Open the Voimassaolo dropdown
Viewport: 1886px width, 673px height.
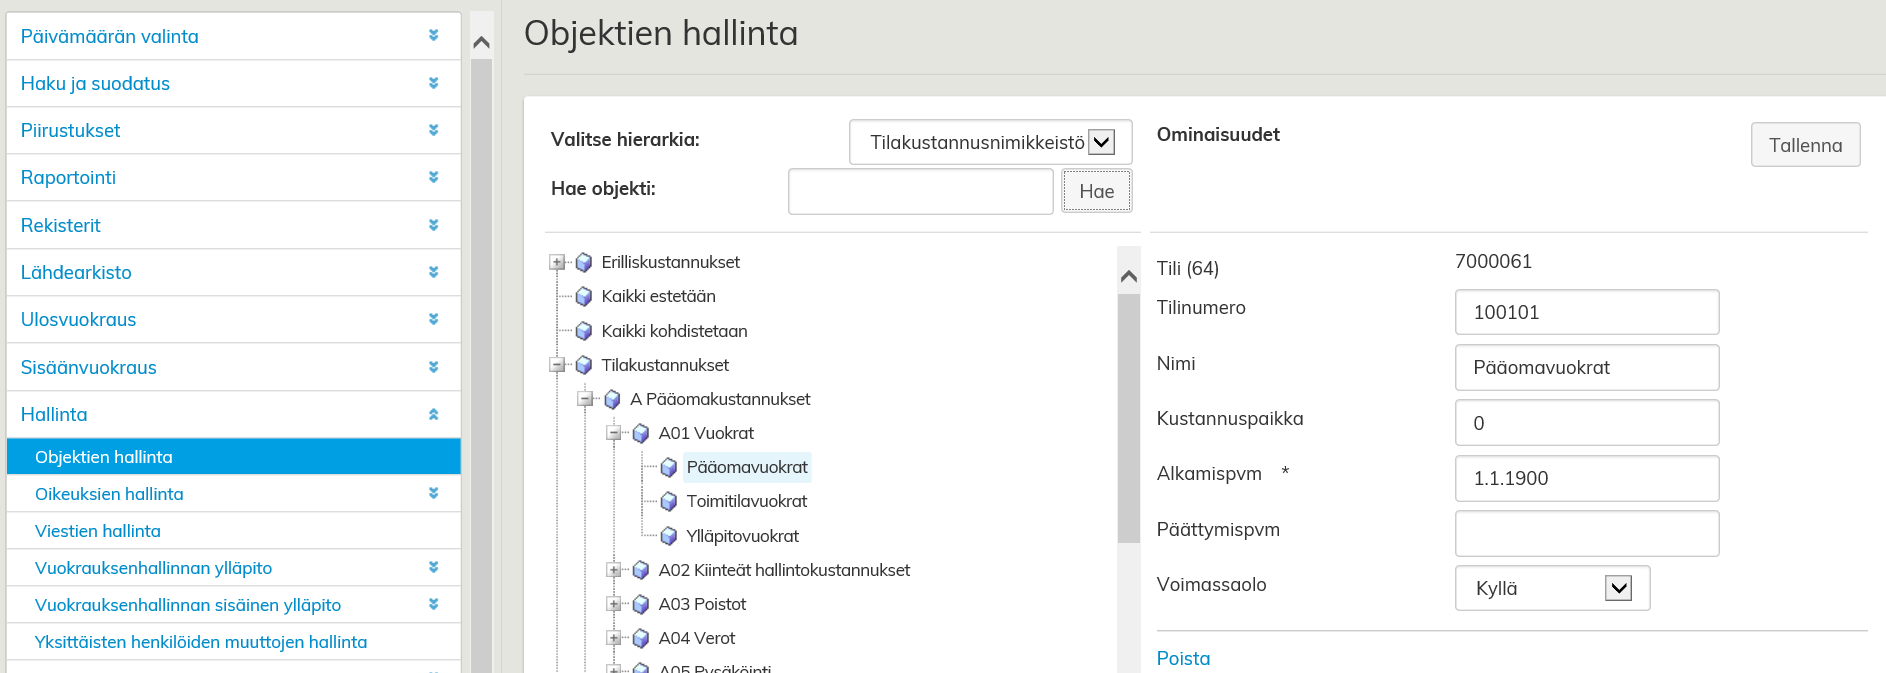[x=1617, y=588]
